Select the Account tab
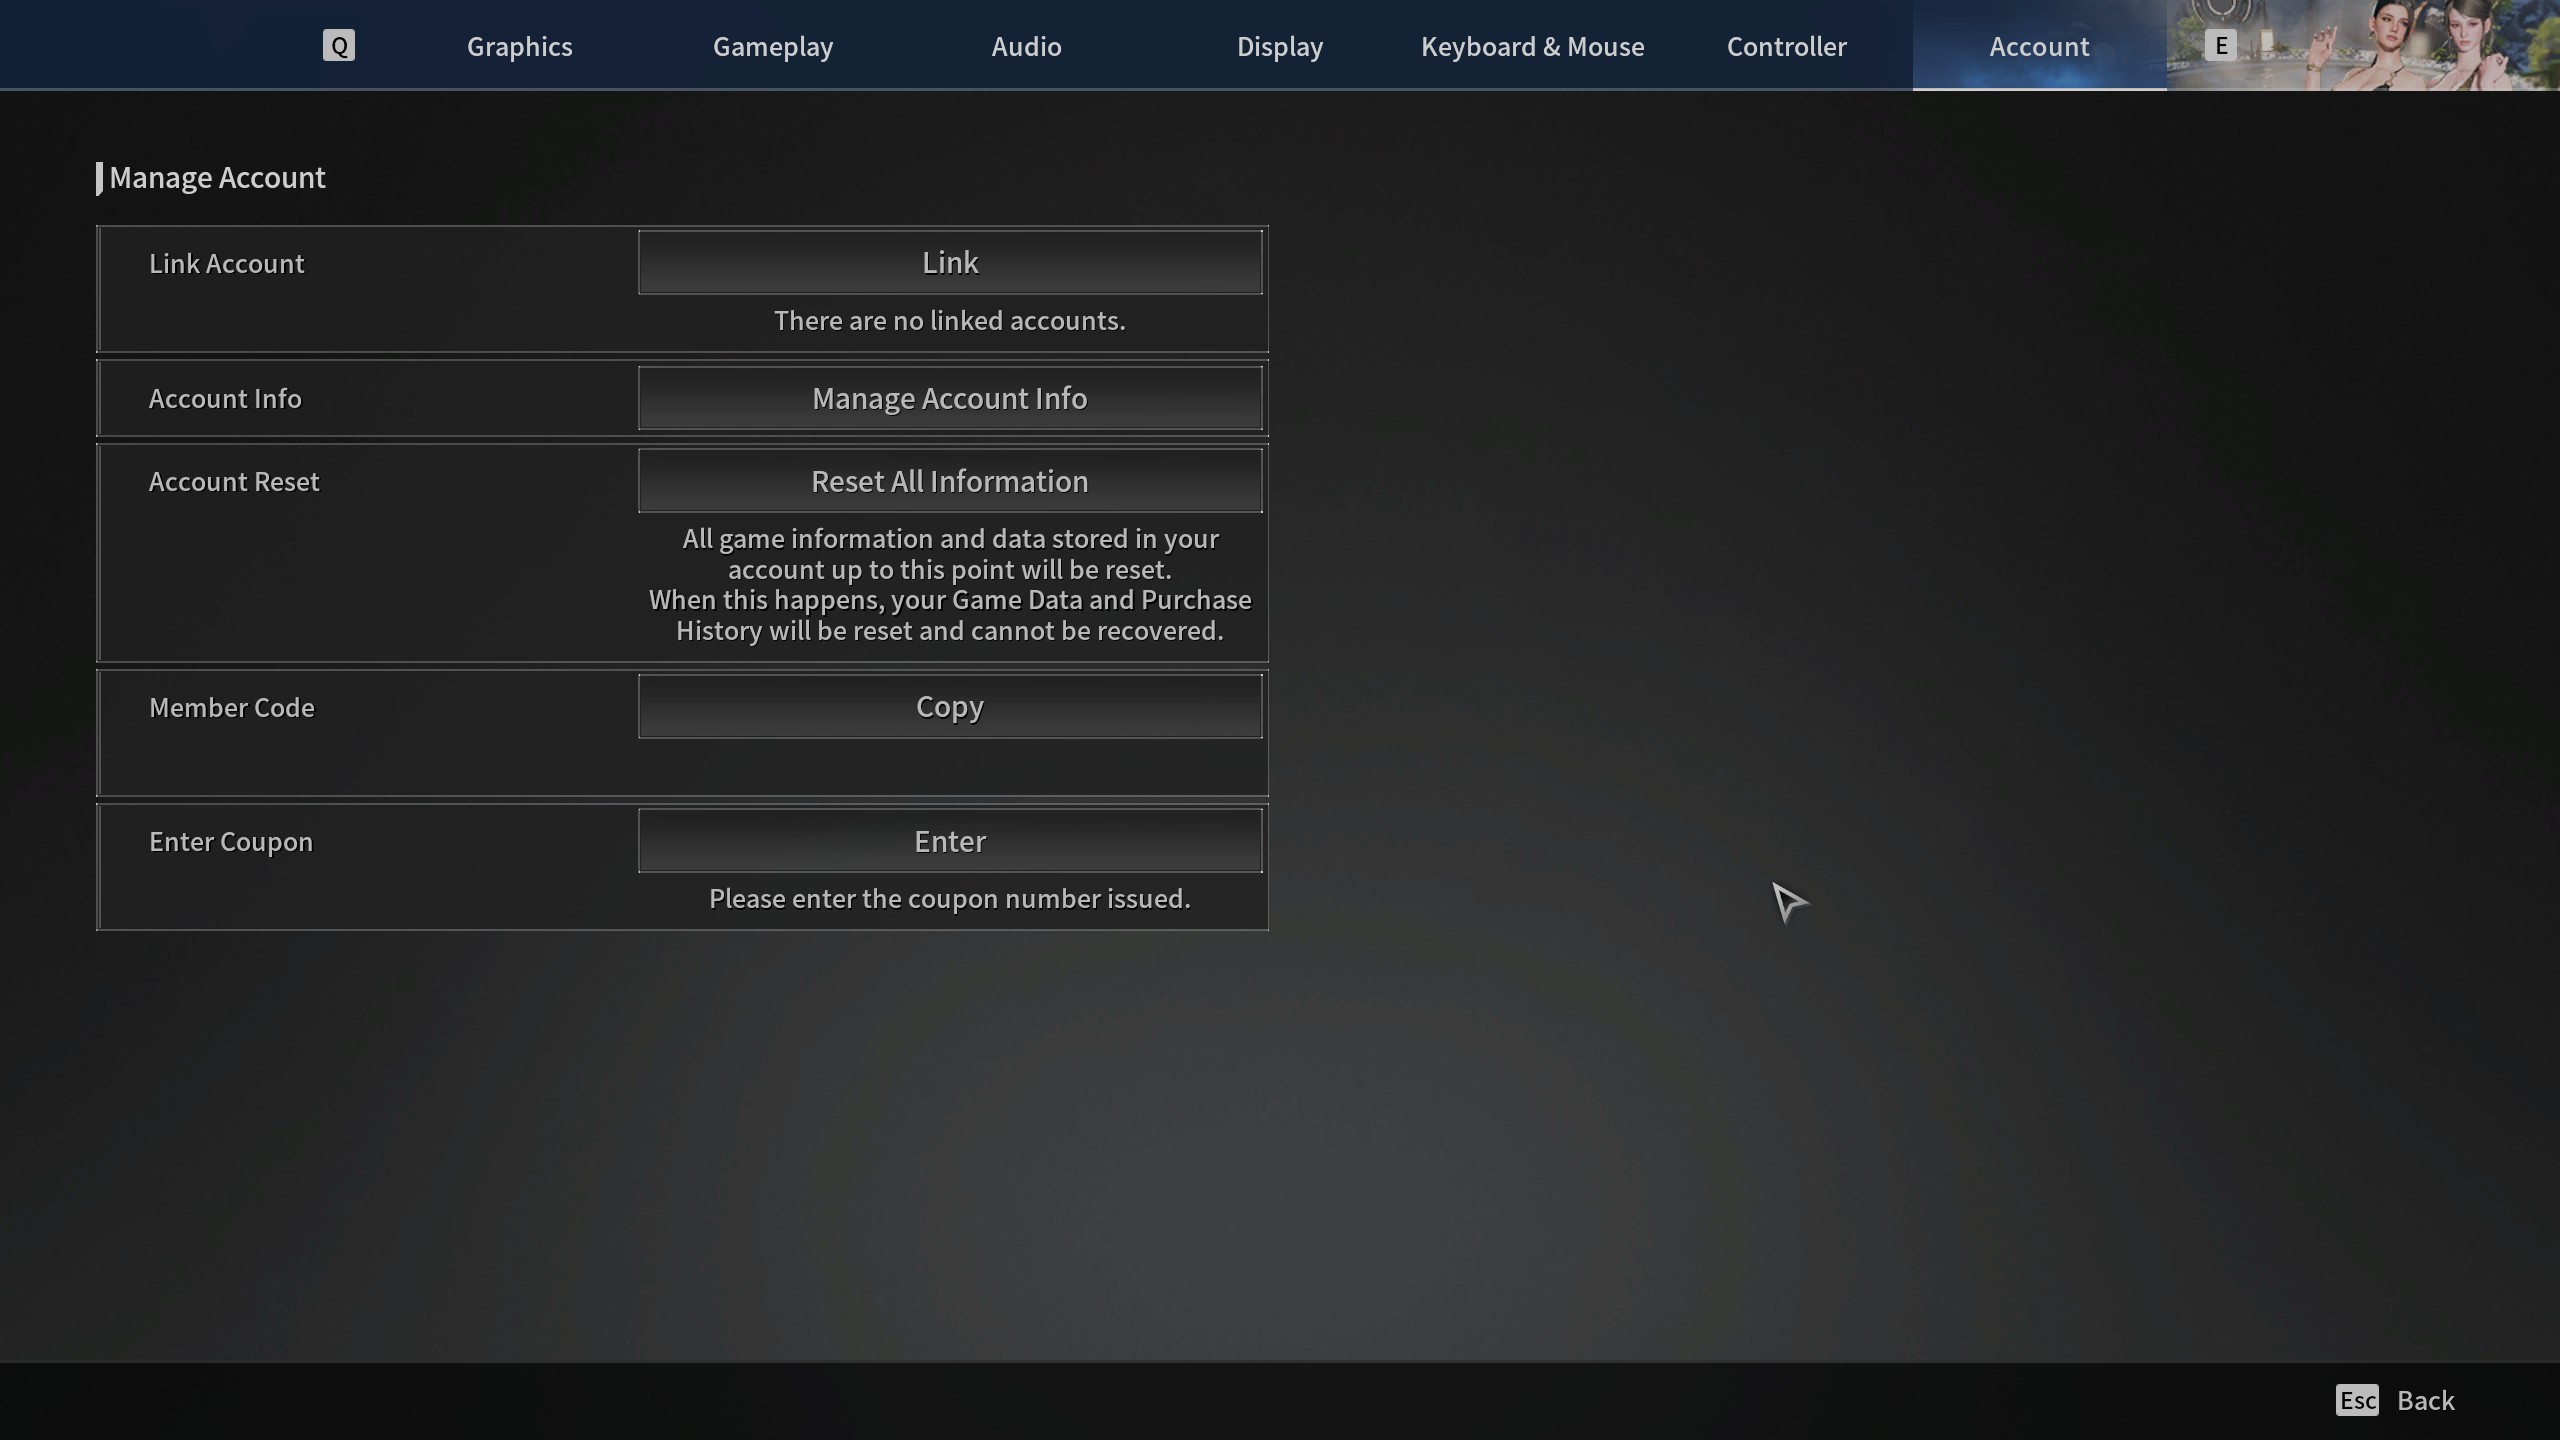This screenshot has width=2560, height=1440. tap(2039, 46)
